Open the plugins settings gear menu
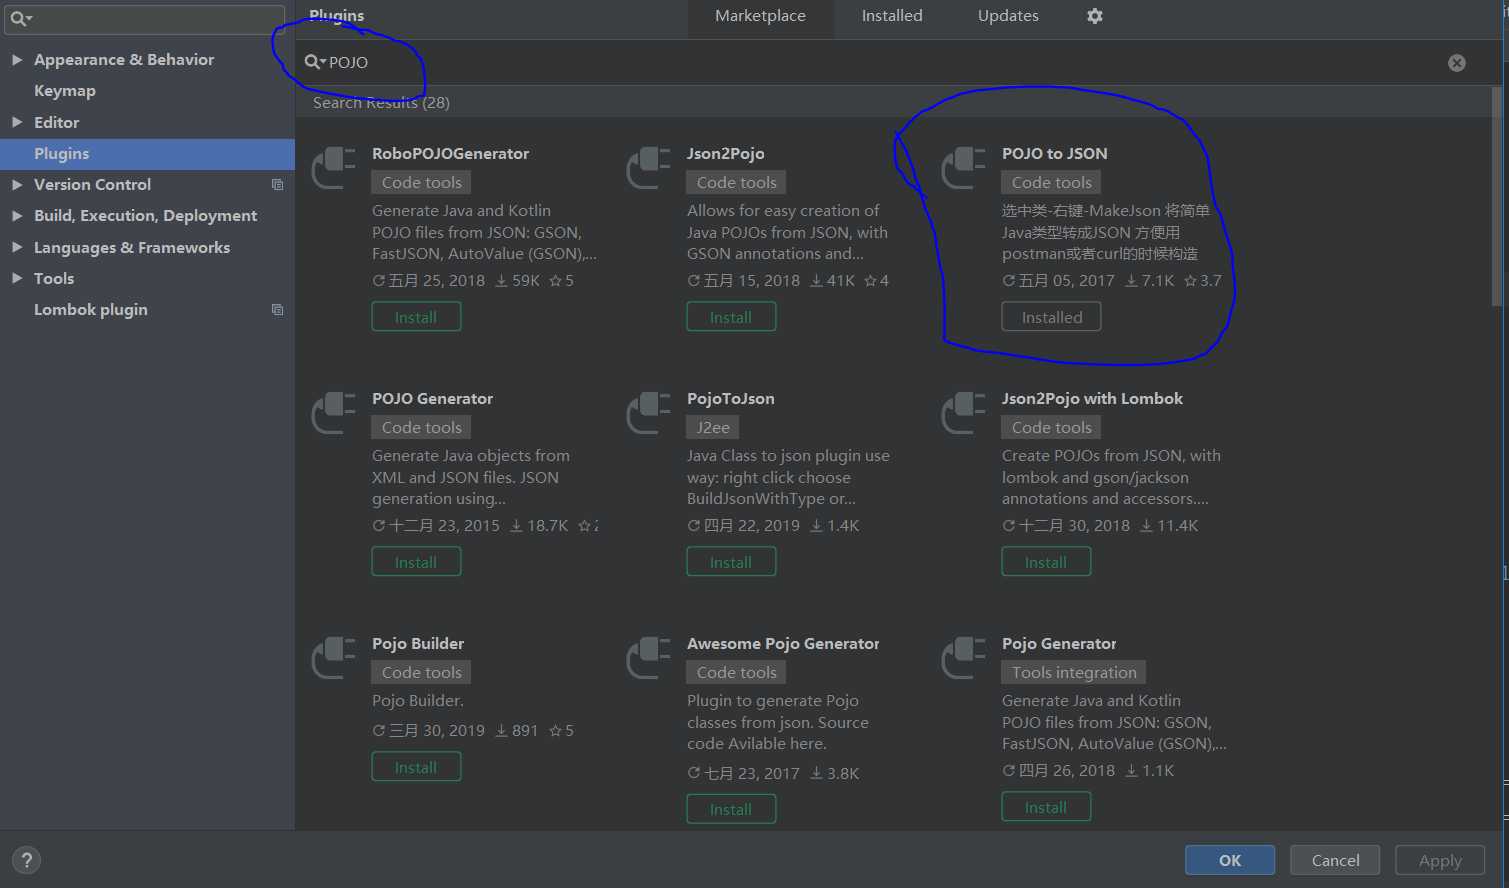This screenshot has height=888, width=1509. (x=1095, y=16)
